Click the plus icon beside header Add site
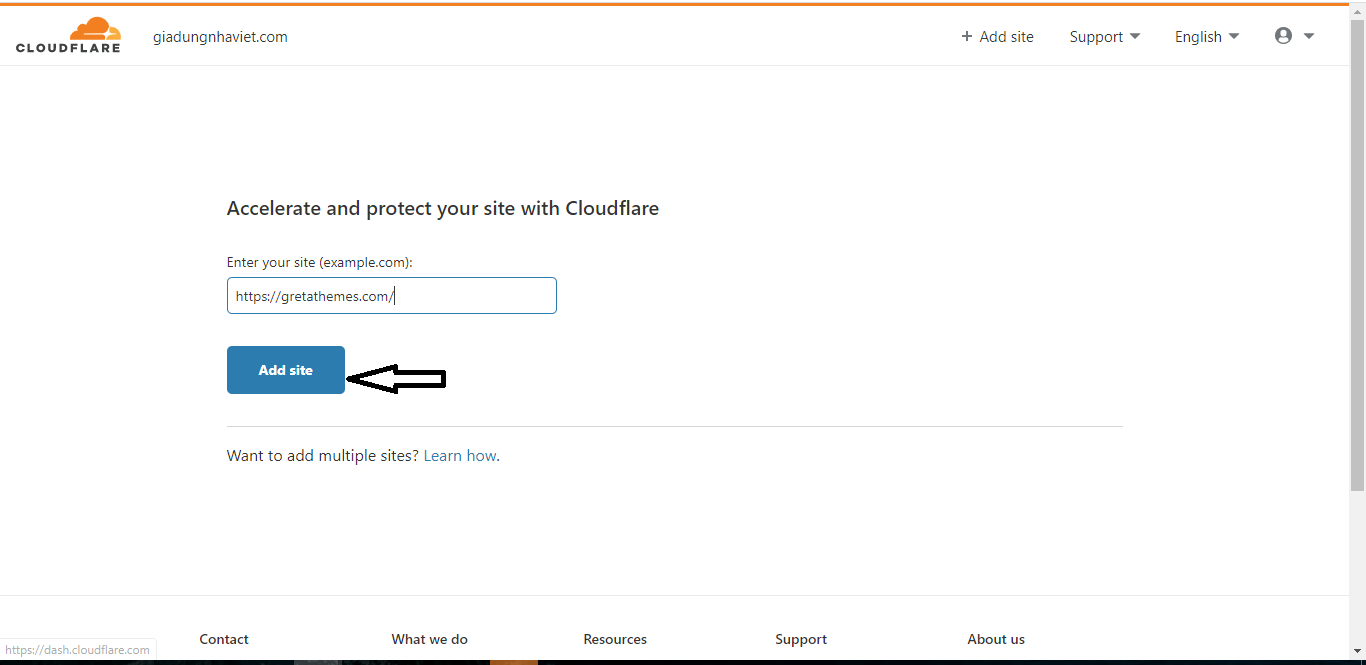This screenshot has width=1366, height=665. point(966,37)
